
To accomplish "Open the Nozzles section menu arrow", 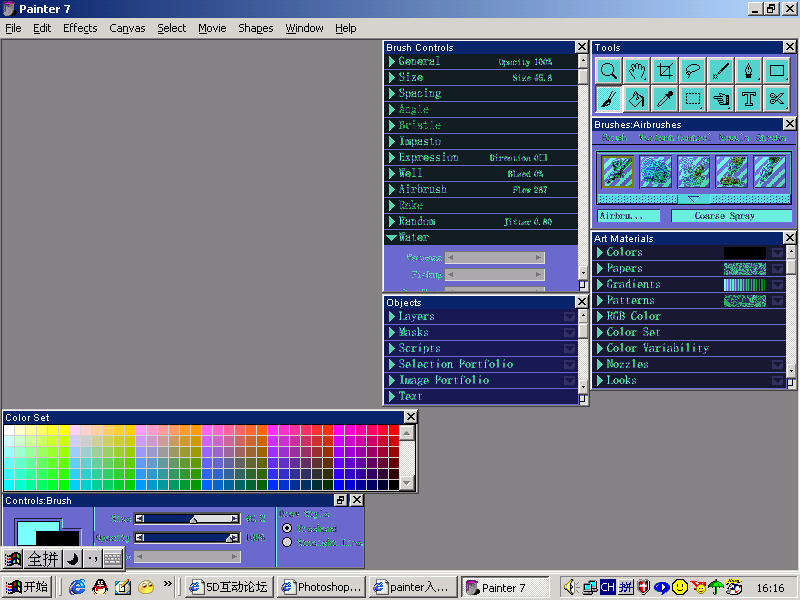I will [x=777, y=364].
